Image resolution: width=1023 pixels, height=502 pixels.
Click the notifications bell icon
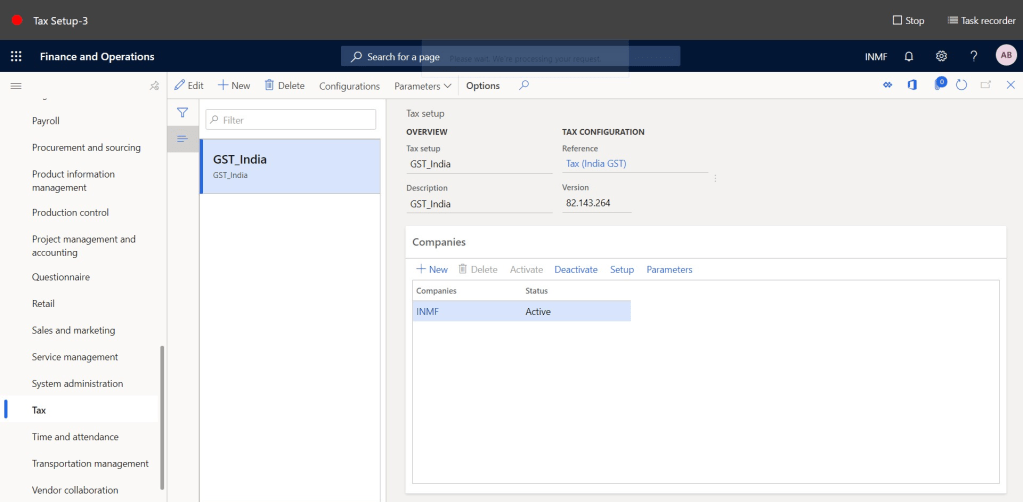909,57
